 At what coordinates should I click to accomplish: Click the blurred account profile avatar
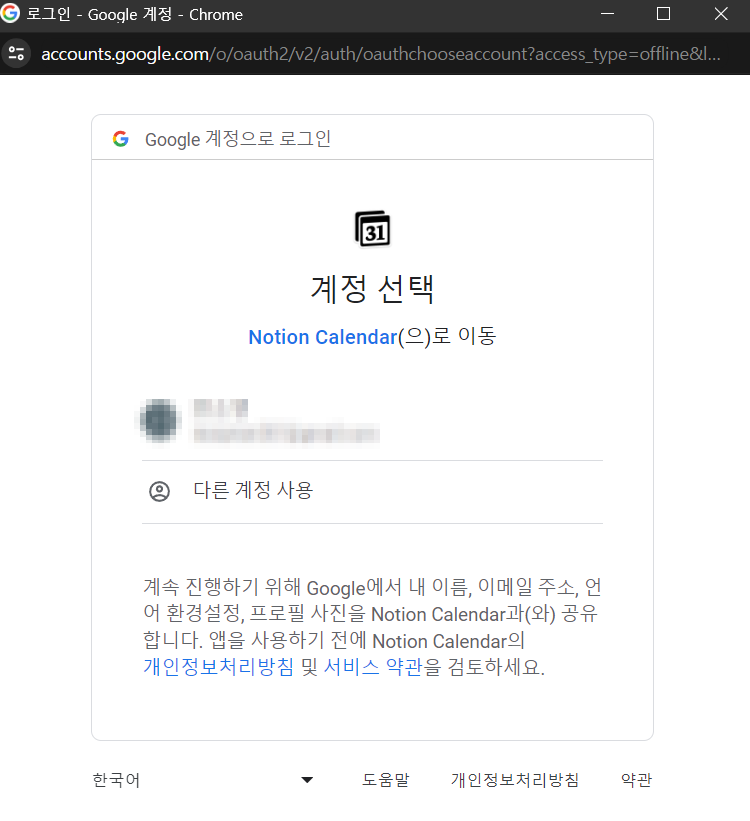pyautogui.click(x=160, y=420)
